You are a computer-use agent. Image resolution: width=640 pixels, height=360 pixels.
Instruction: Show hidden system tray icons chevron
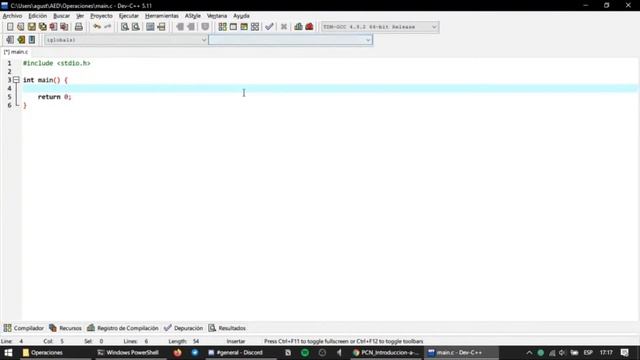[x=529, y=353]
